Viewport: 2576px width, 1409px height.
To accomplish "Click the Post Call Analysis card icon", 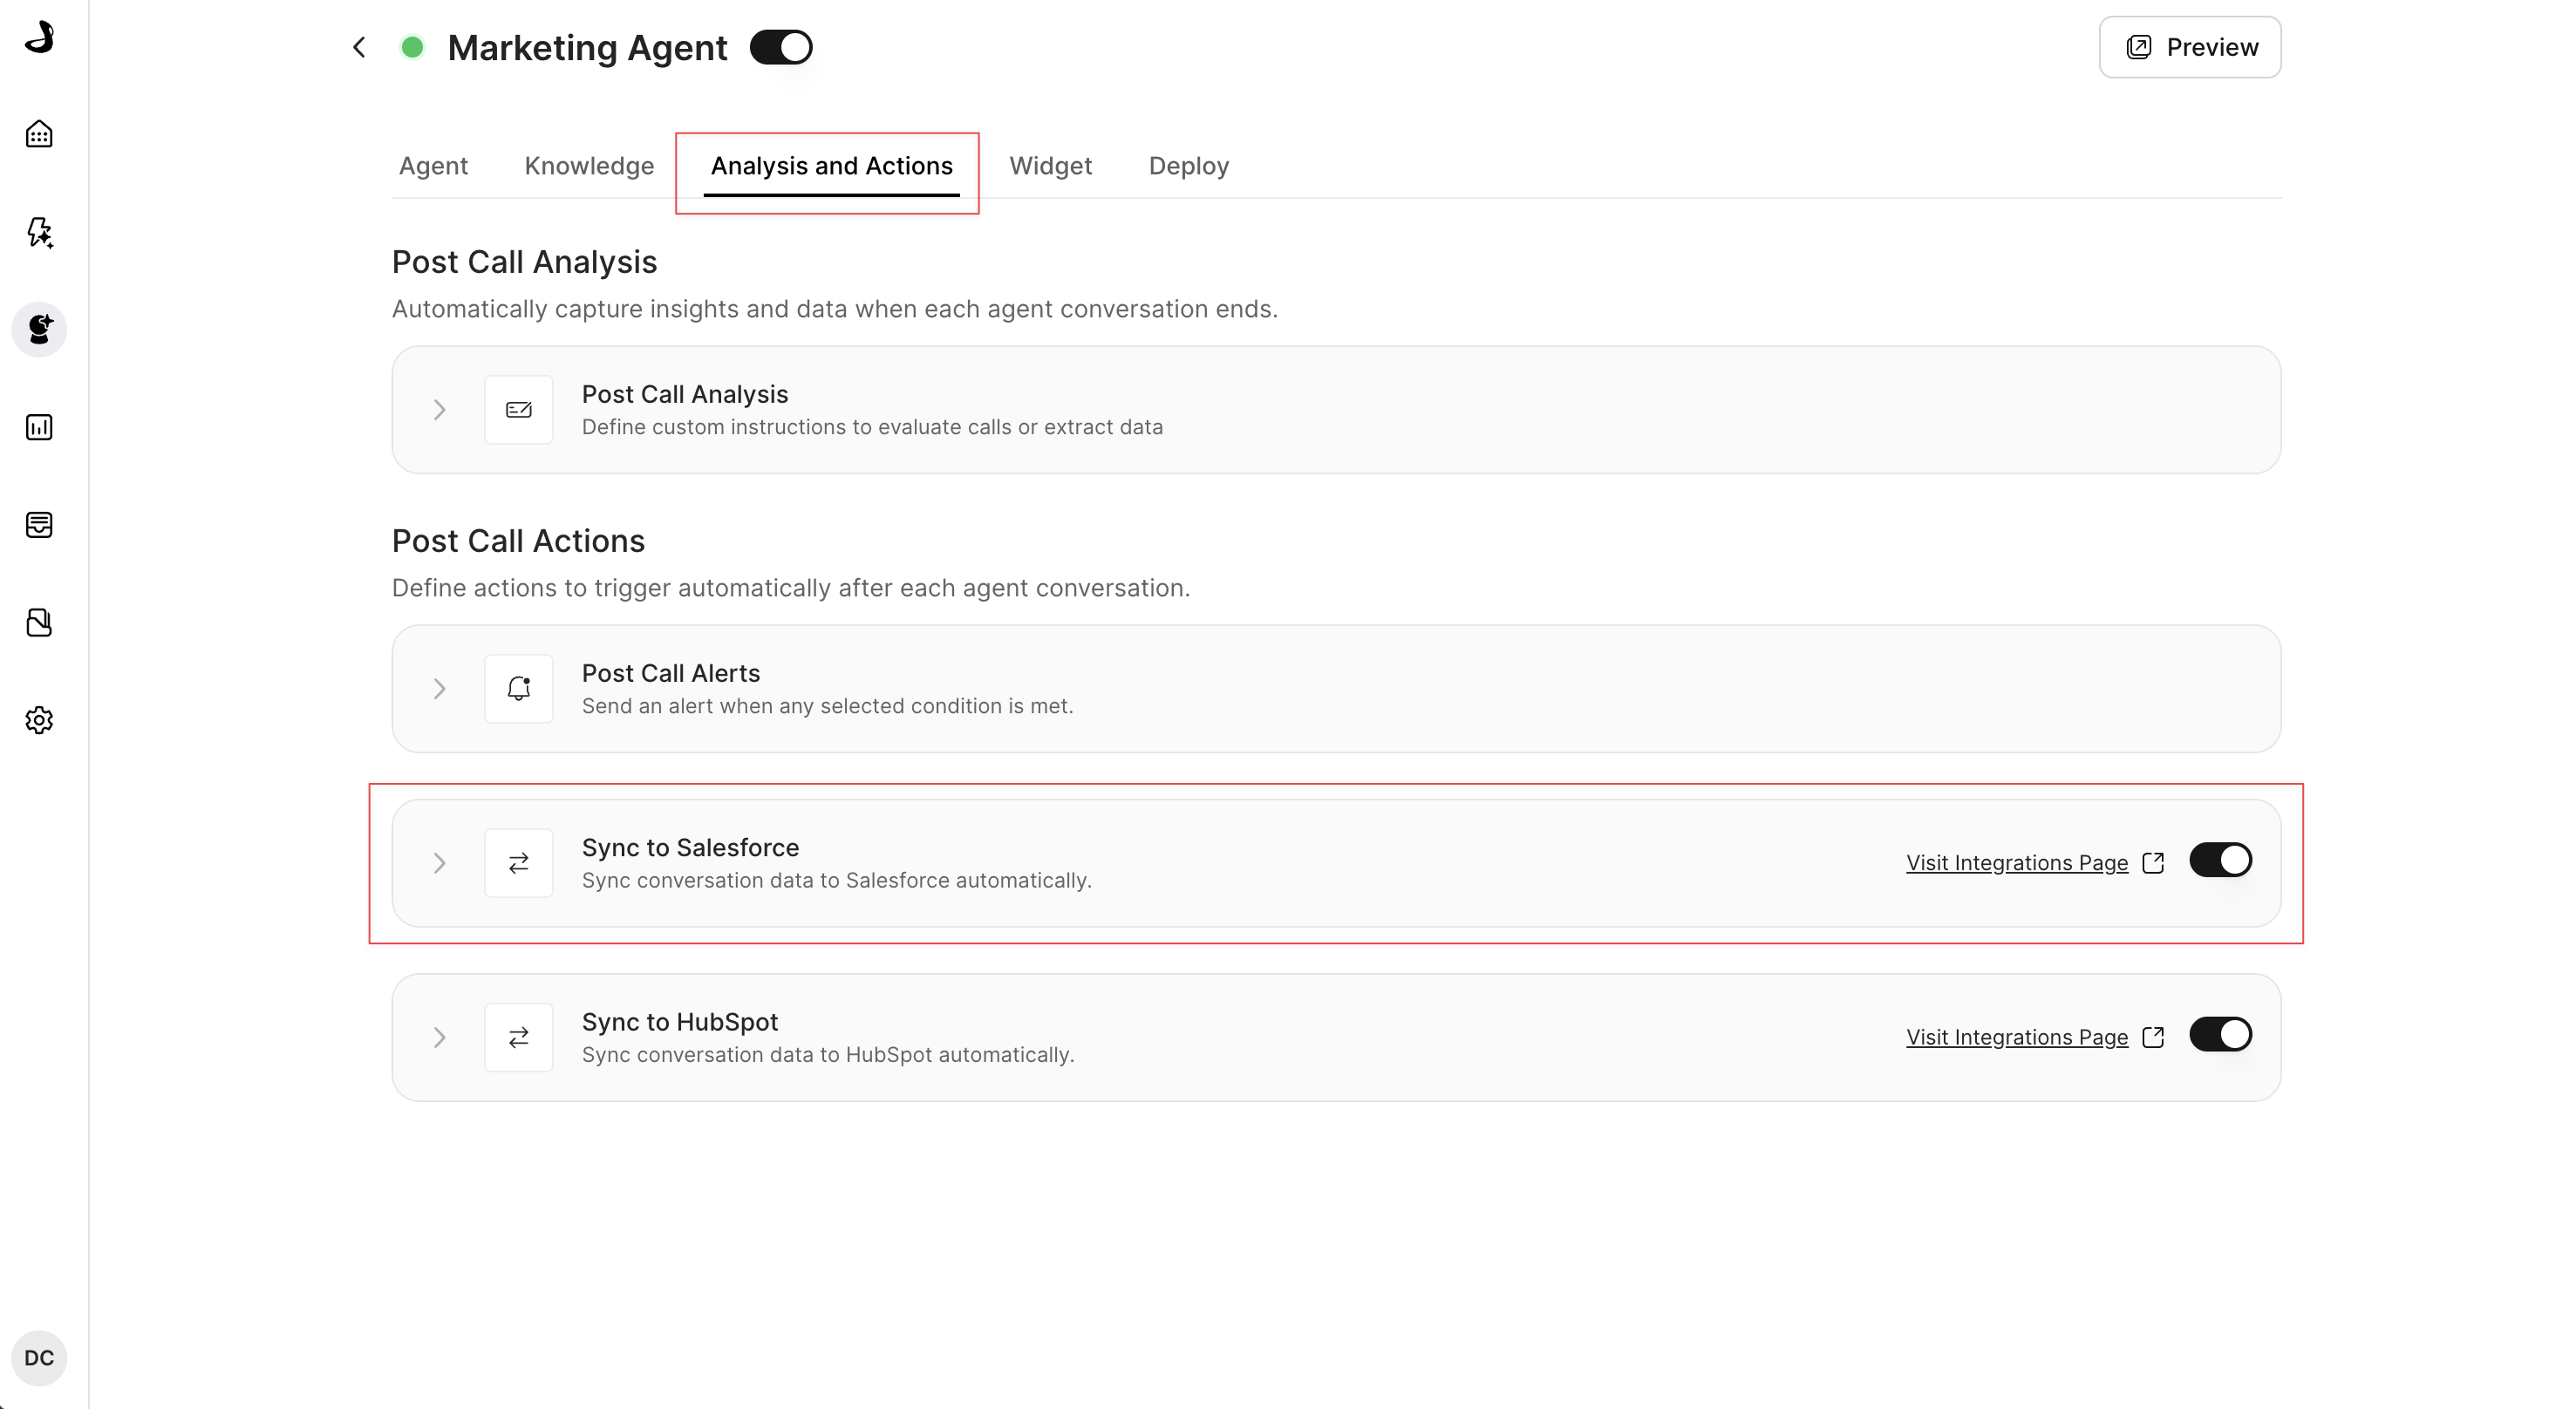I will (x=518, y=410).
